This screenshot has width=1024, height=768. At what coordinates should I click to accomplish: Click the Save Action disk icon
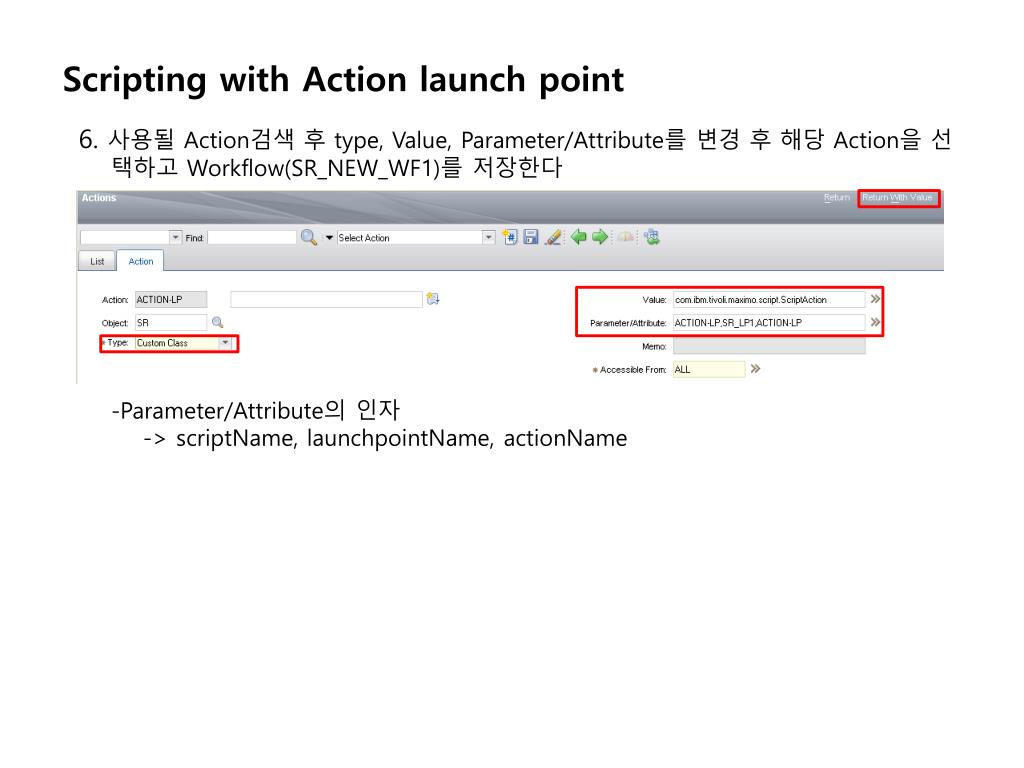(531, 237)
